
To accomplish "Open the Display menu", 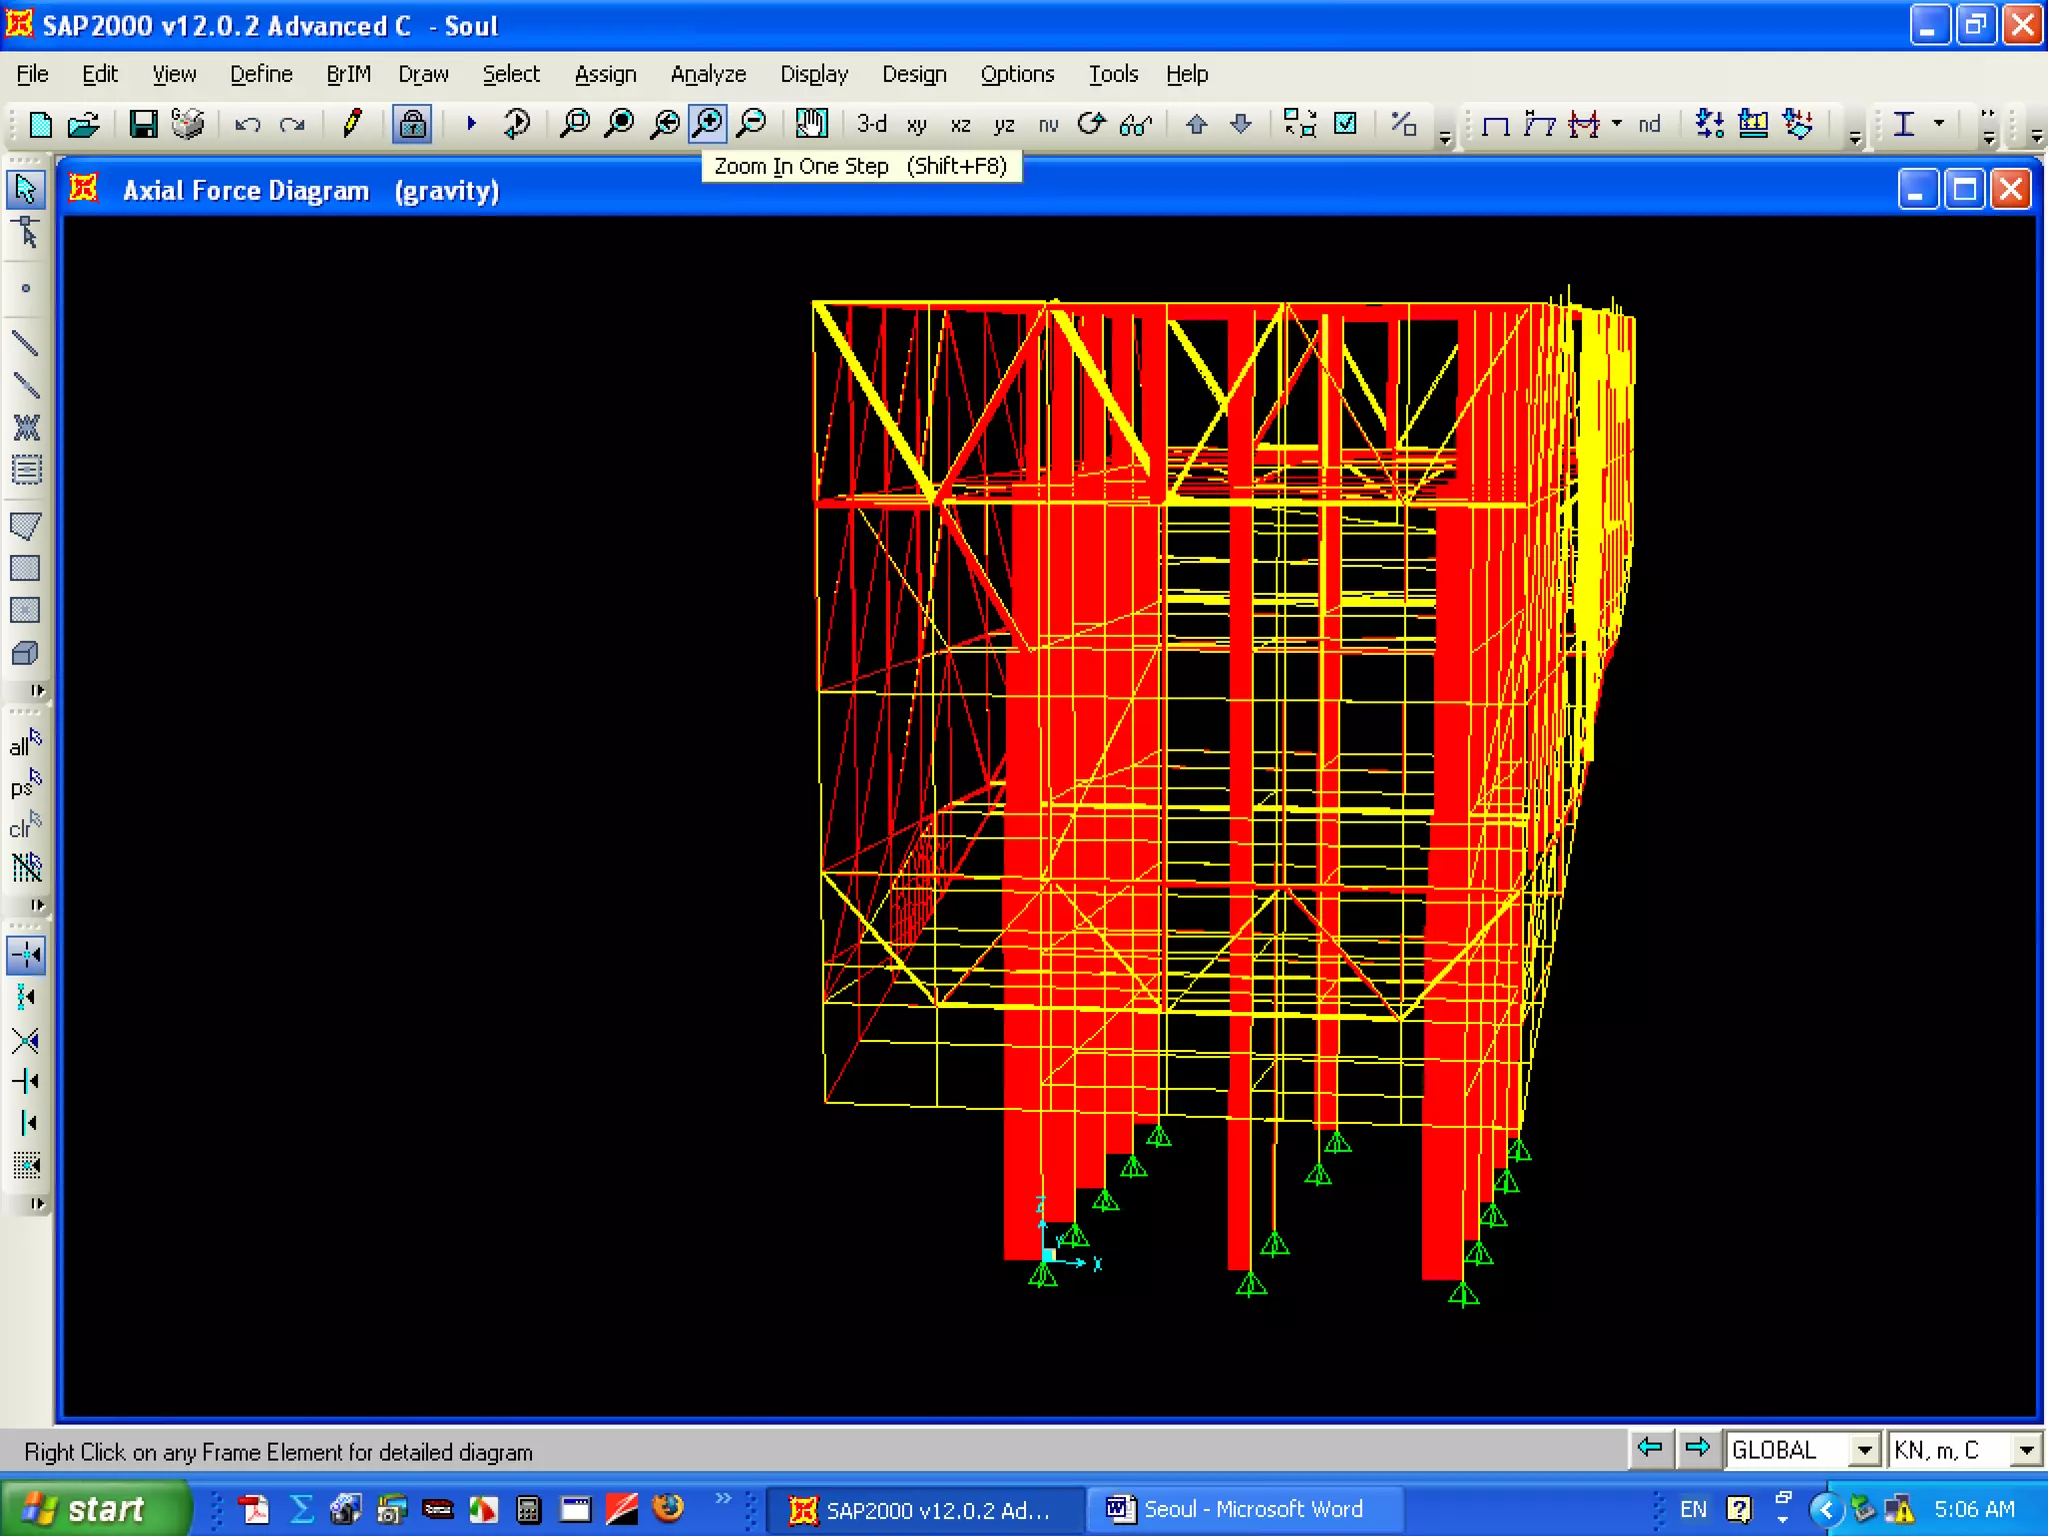I will pyautogui.click(x=814, y=74).
